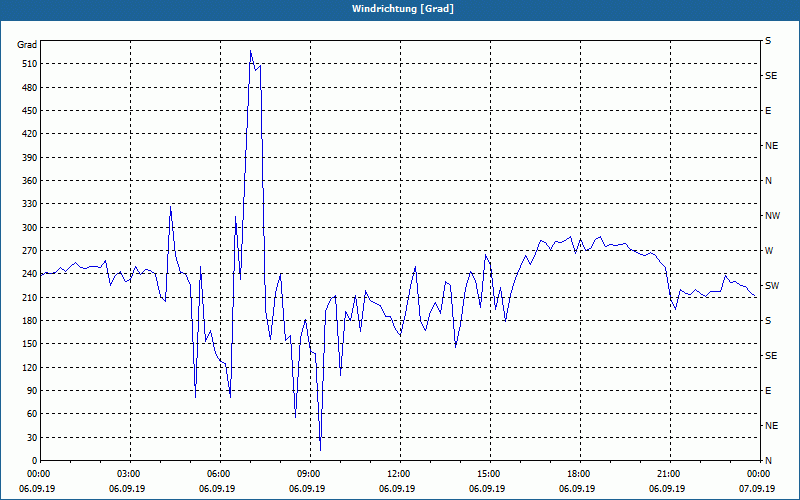Click the 'Windrichtung [Grad]' chart title
Viewport: 800px width, 500px height.
[x=403, y=9]
